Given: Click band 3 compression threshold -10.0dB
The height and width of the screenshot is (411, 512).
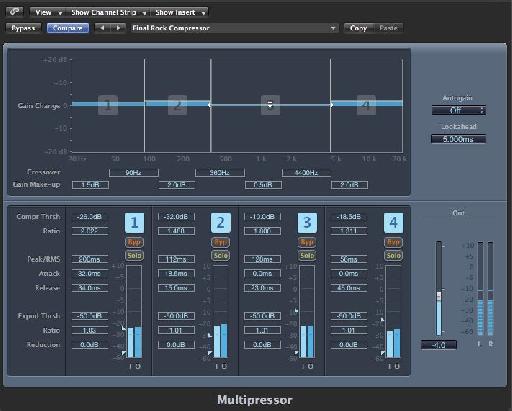Looking at the screenshot, I should [x=262, y=217].
